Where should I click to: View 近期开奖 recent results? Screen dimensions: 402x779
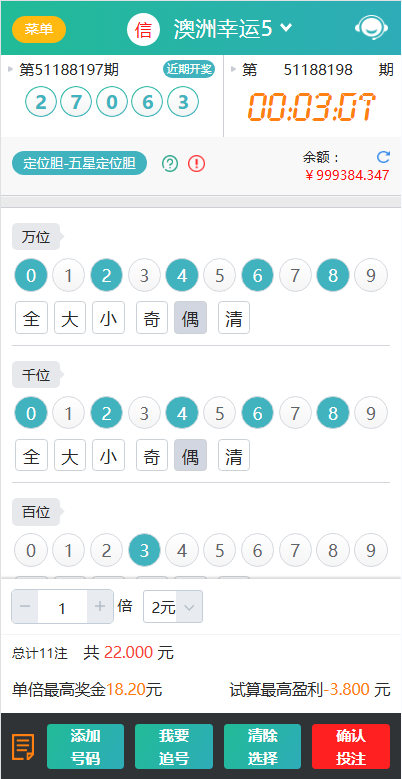[x=189, y=69]
